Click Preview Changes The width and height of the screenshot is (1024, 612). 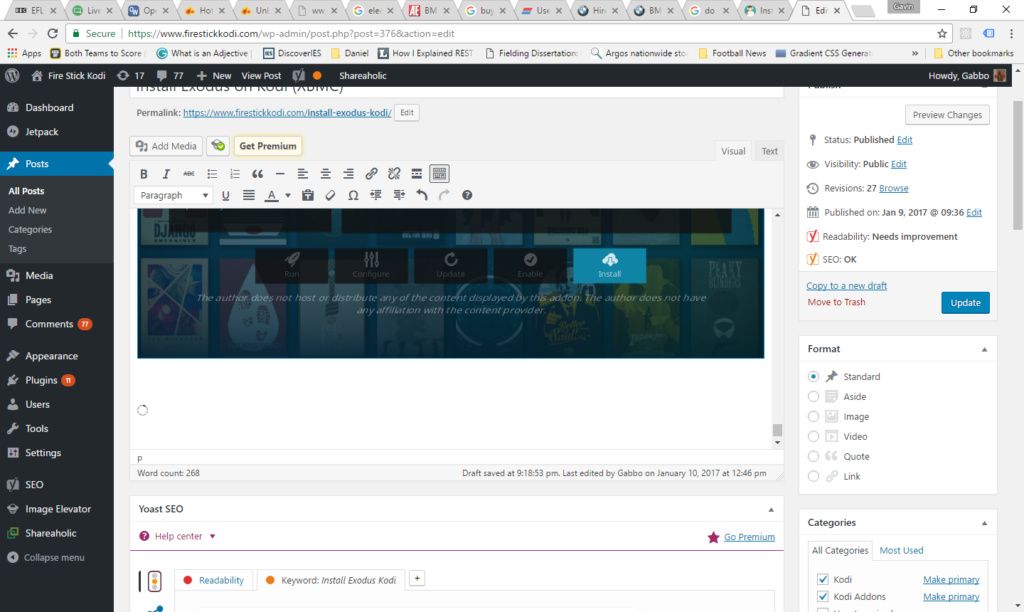click(x=947, y=115)
